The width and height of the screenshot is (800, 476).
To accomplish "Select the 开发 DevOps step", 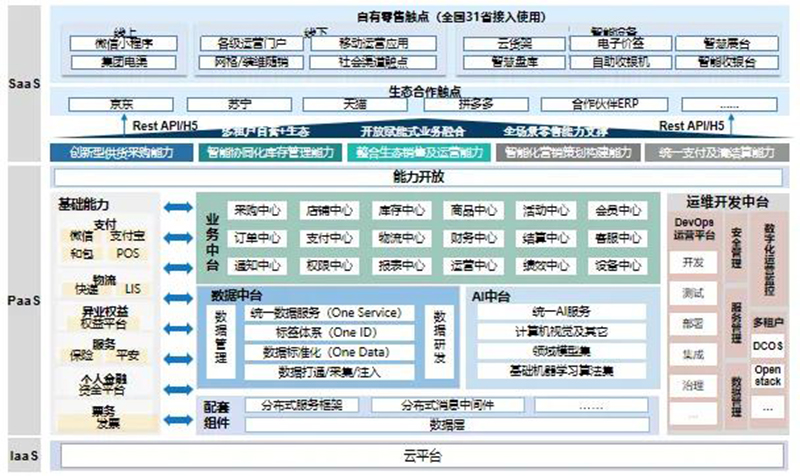I will tap(693, 262).
